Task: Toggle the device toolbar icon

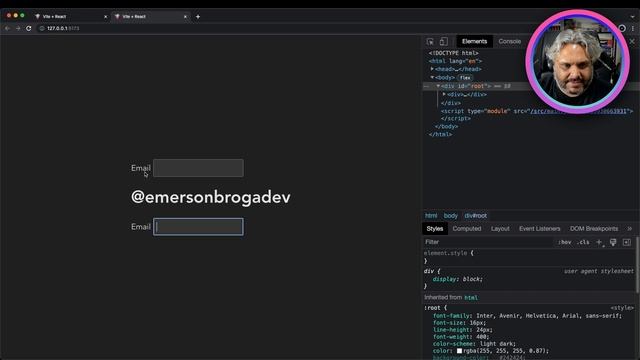Action: point(444,42)
